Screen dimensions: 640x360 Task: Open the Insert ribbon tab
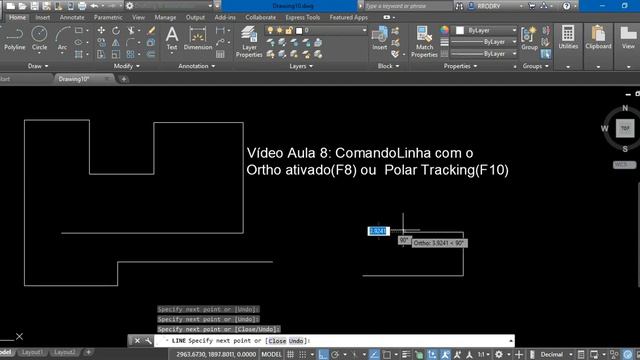pos(42,18)
